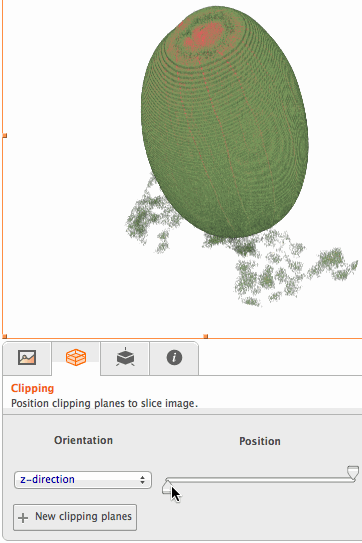The width and height of the screenshot is (362, 543).
Task: Click the middle of the Position slider track
Action: click(260, 480)
